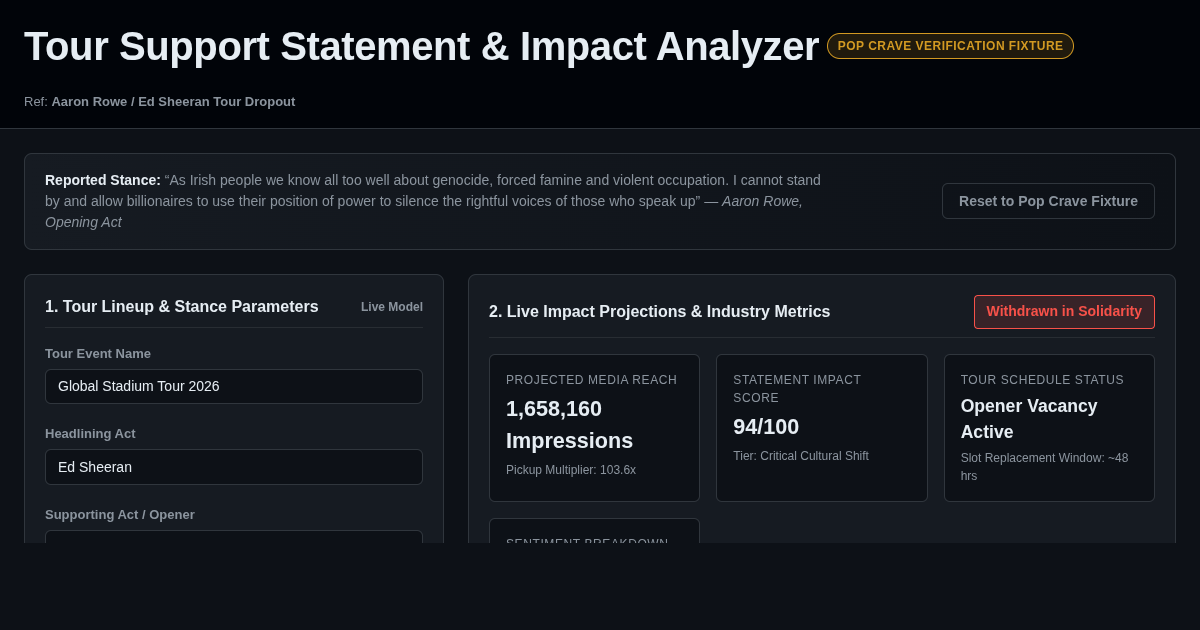Click the "Aaron Rowe / Ed Sheeran Tour Dropout" reference
The height and width of the screenshot is (630, 1200).
(x=173, y=102)
